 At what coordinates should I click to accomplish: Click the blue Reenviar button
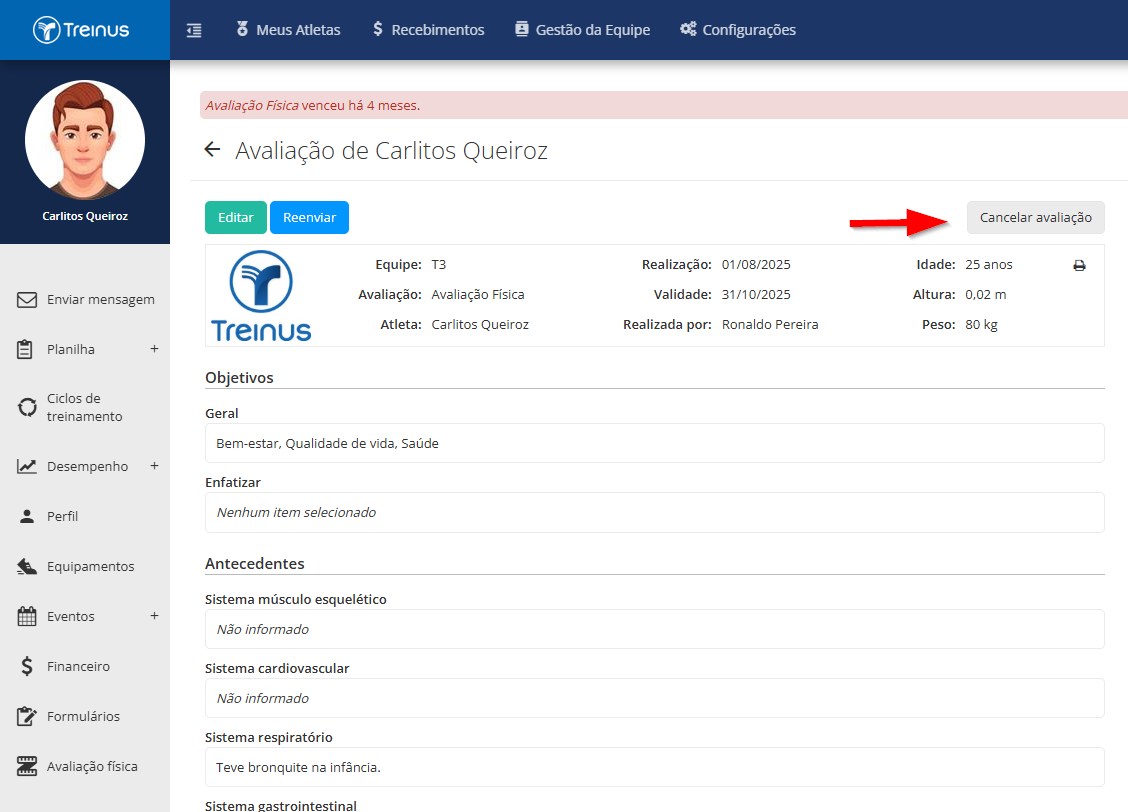point(309,217)
